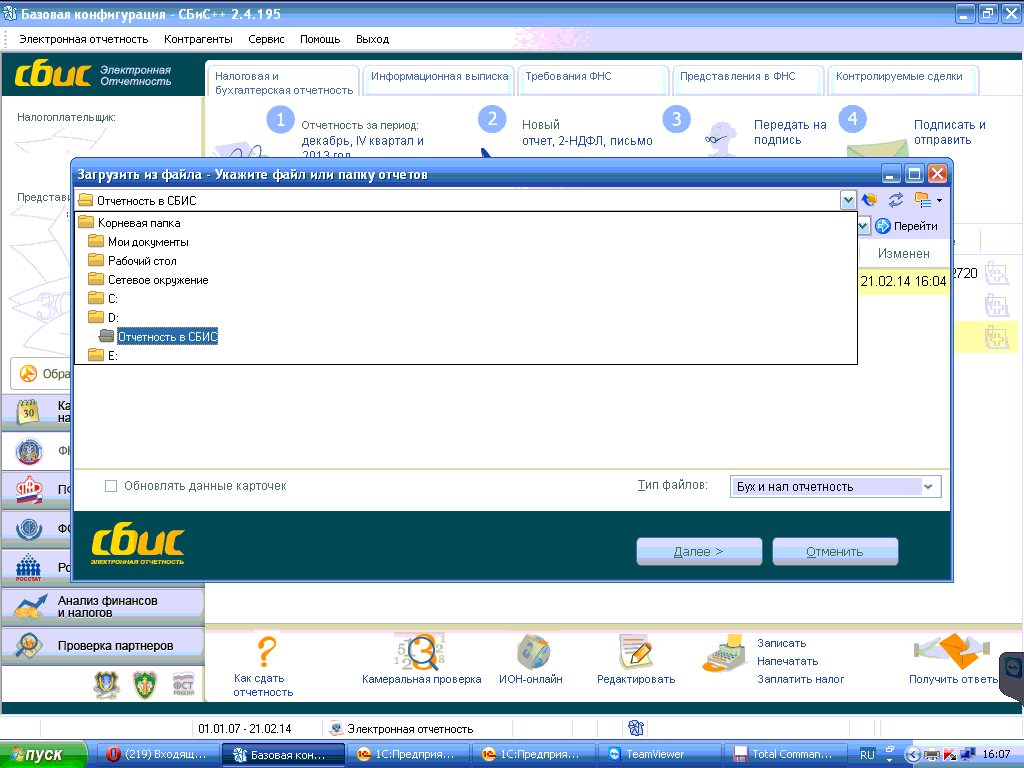
Task: Open Как сдать отчетность question mark help
Action: (x=267, y=651)
